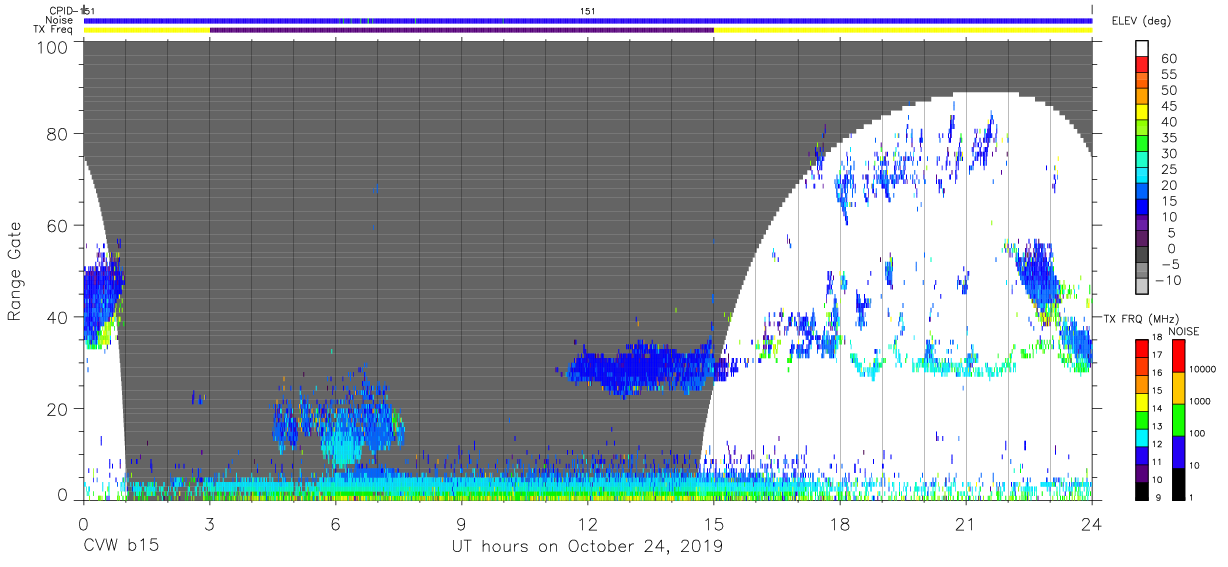The image size is (1228, 567).
Task: Click the '3' hour tick on UT axis
Action: click(209, 523)
